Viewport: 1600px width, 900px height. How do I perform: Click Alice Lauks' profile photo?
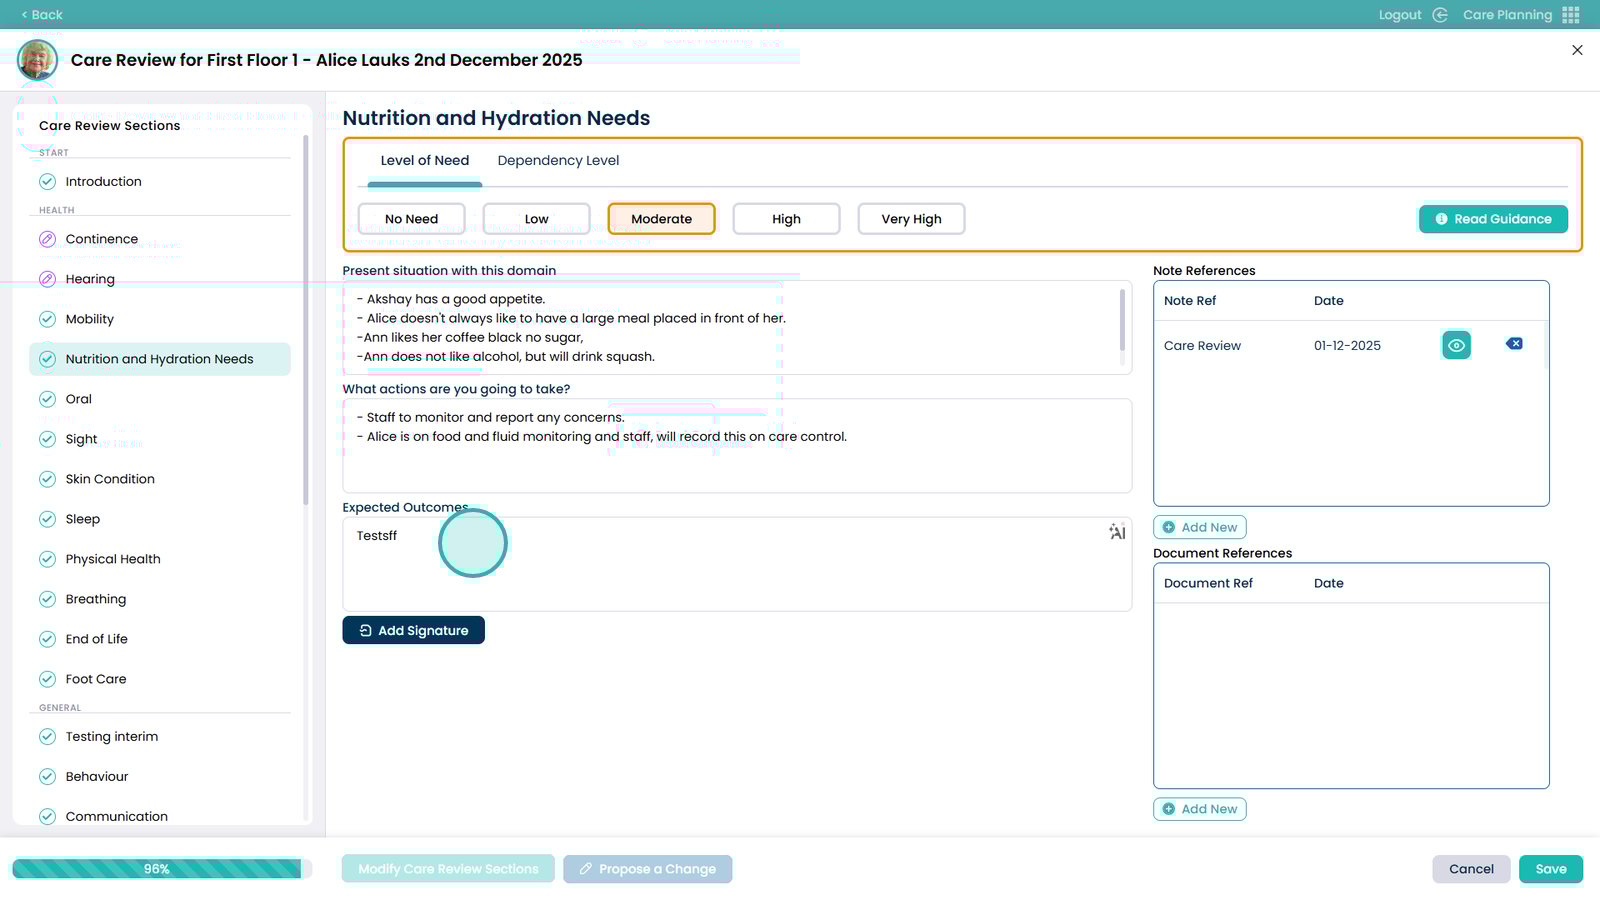(x=37, y=60)
